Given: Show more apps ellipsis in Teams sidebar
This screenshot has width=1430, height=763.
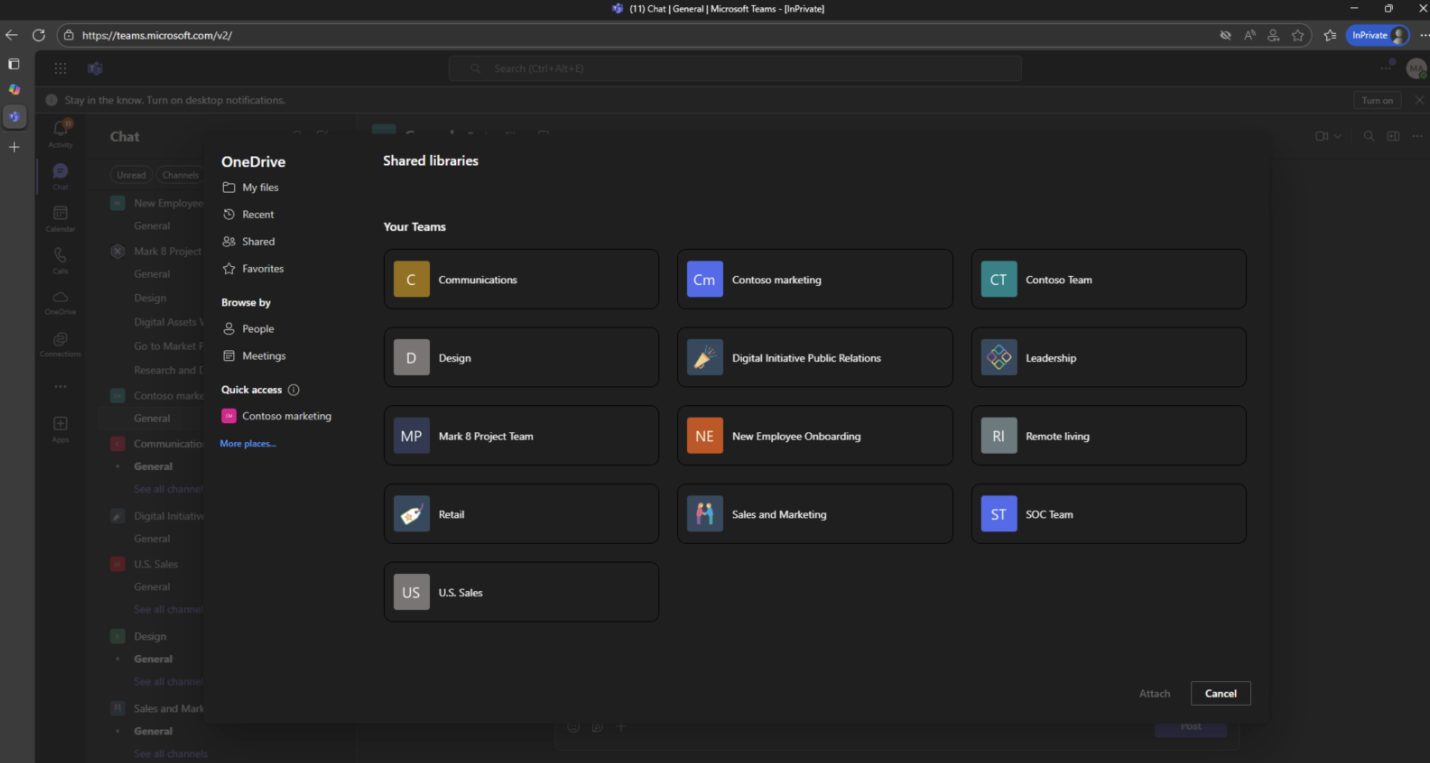Looking at the screenshot, I should pos(60,386).
